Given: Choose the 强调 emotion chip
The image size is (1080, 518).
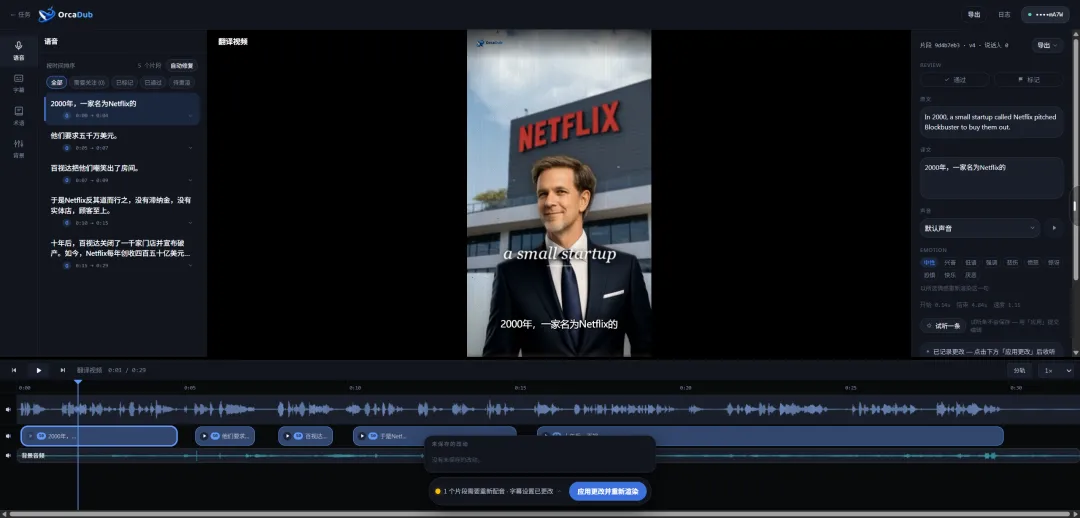Looking at the screenshot, I should 991,262.
